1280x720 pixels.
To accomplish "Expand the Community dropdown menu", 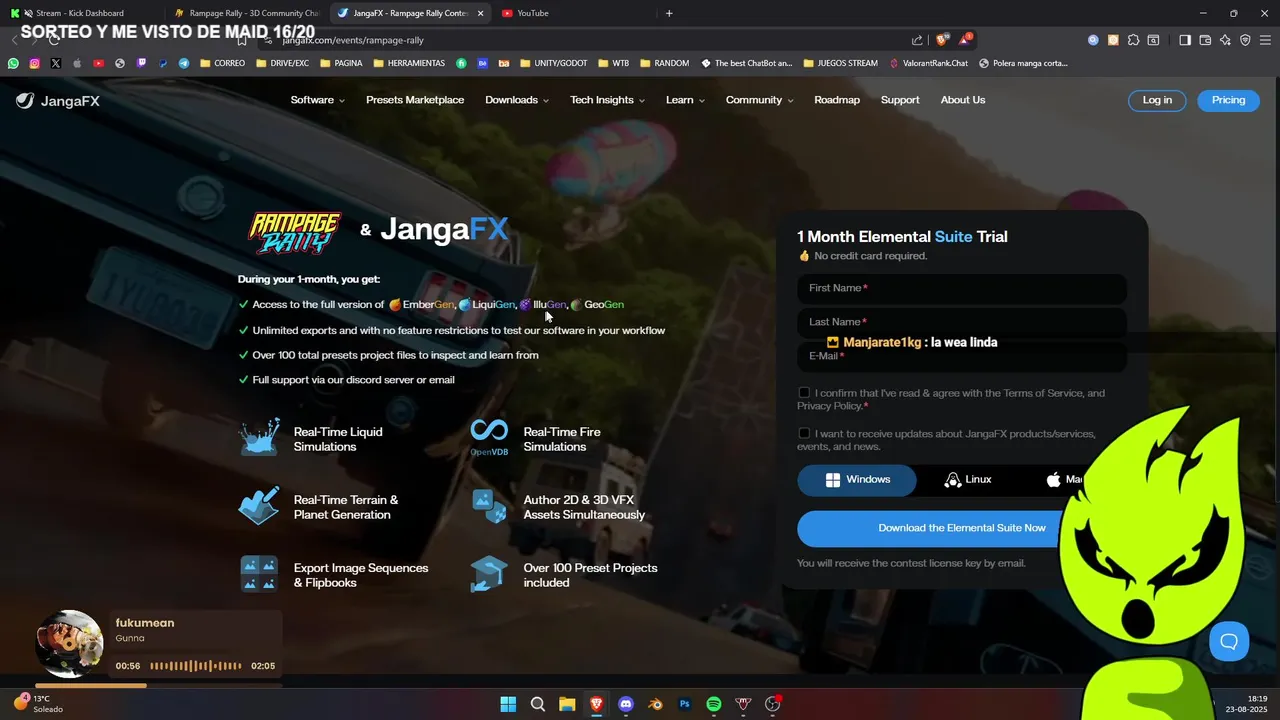I will pyautogui.click(x=759, y=100).
